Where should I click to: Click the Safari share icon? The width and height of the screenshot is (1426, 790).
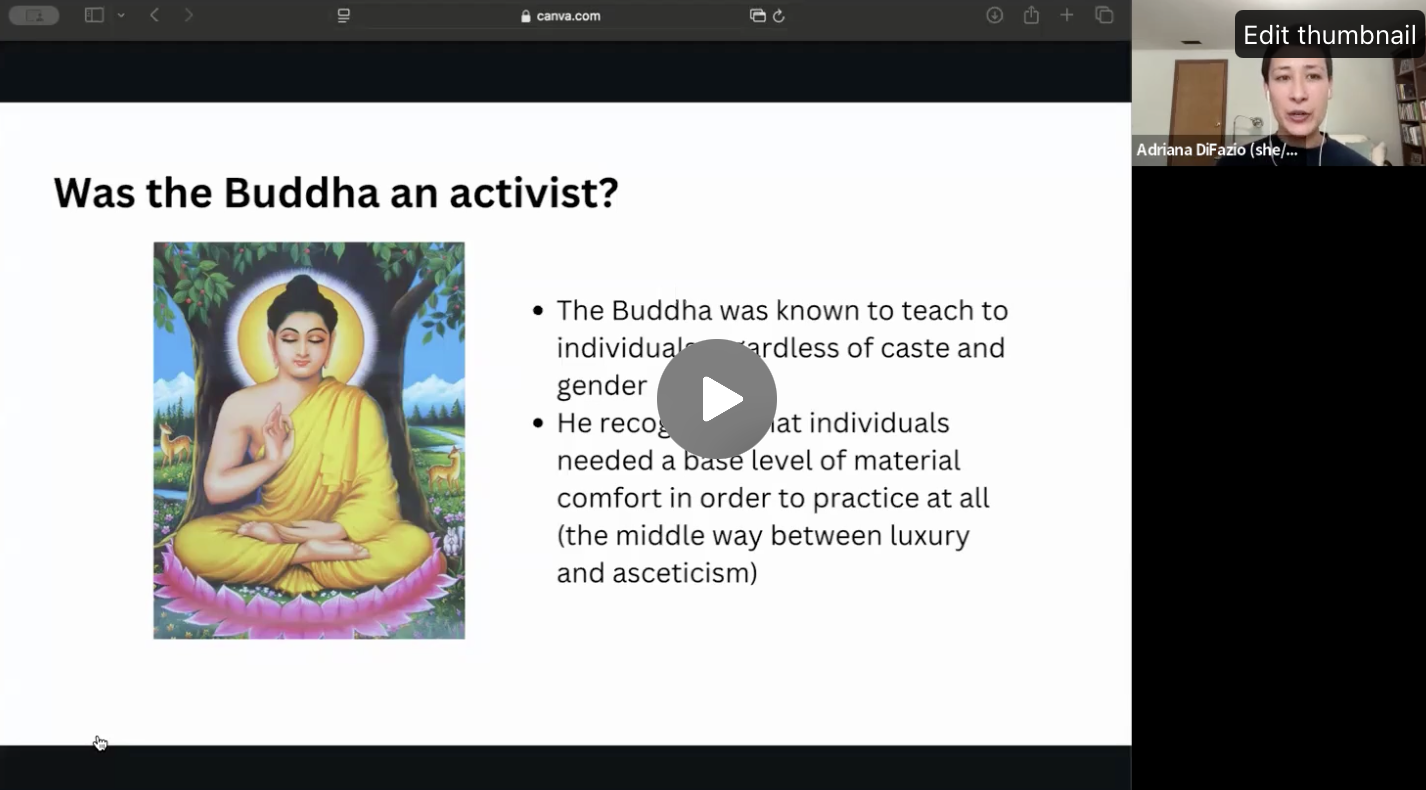[1031, 15]
